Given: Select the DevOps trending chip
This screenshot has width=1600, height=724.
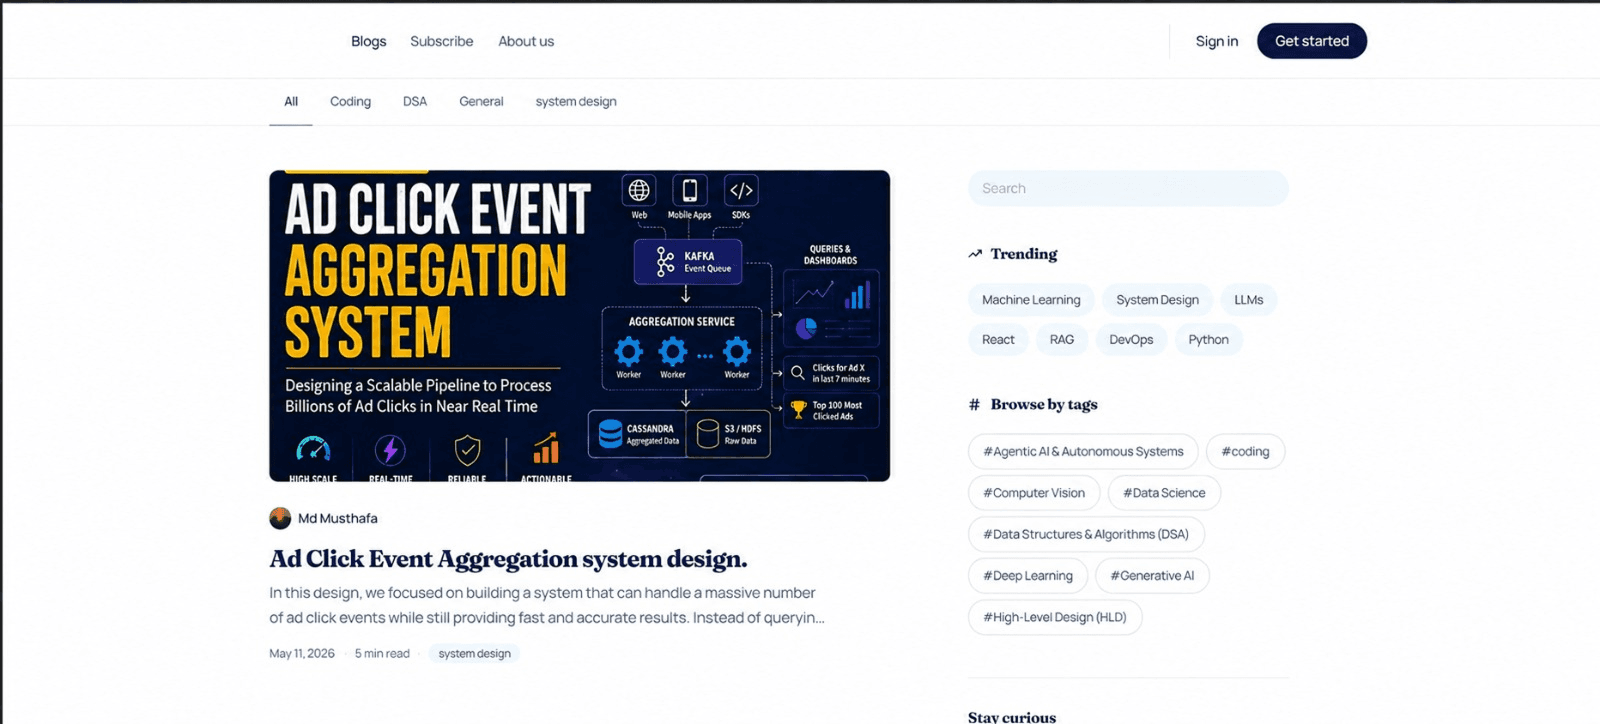Looking at the screenshot, I should [x=1131, y=340].
